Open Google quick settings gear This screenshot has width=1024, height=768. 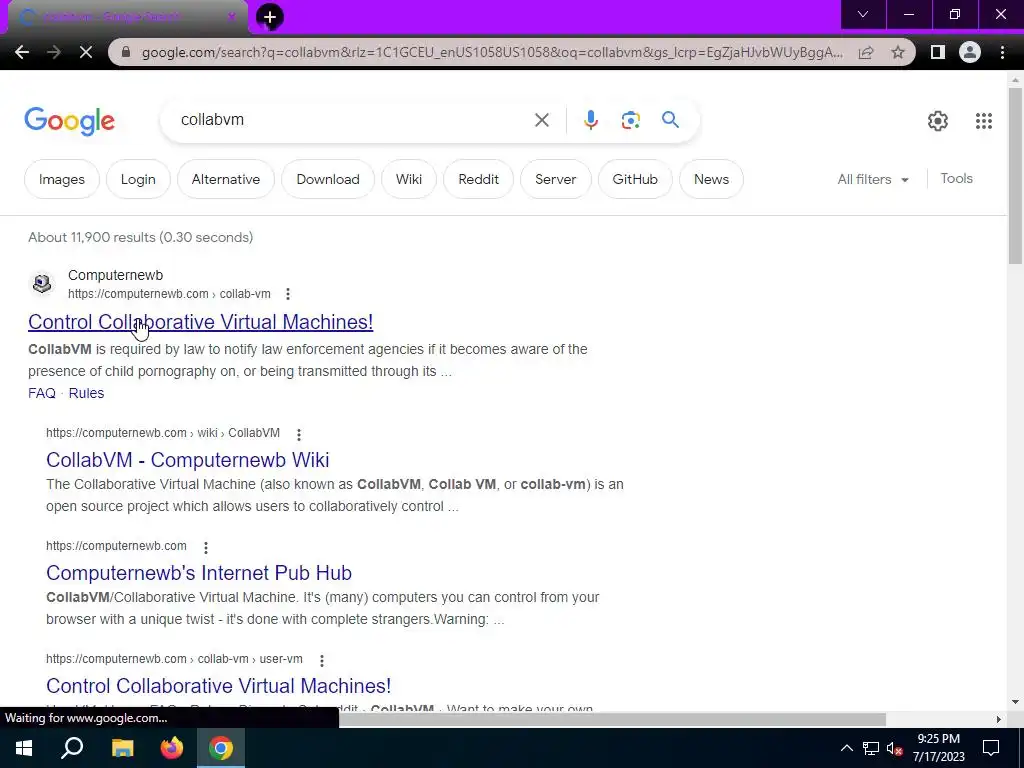(938, 121)
